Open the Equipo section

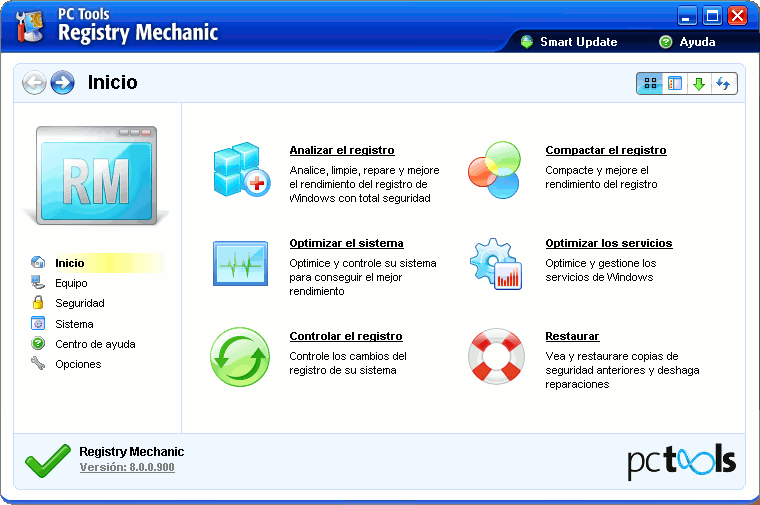(71, 283)
